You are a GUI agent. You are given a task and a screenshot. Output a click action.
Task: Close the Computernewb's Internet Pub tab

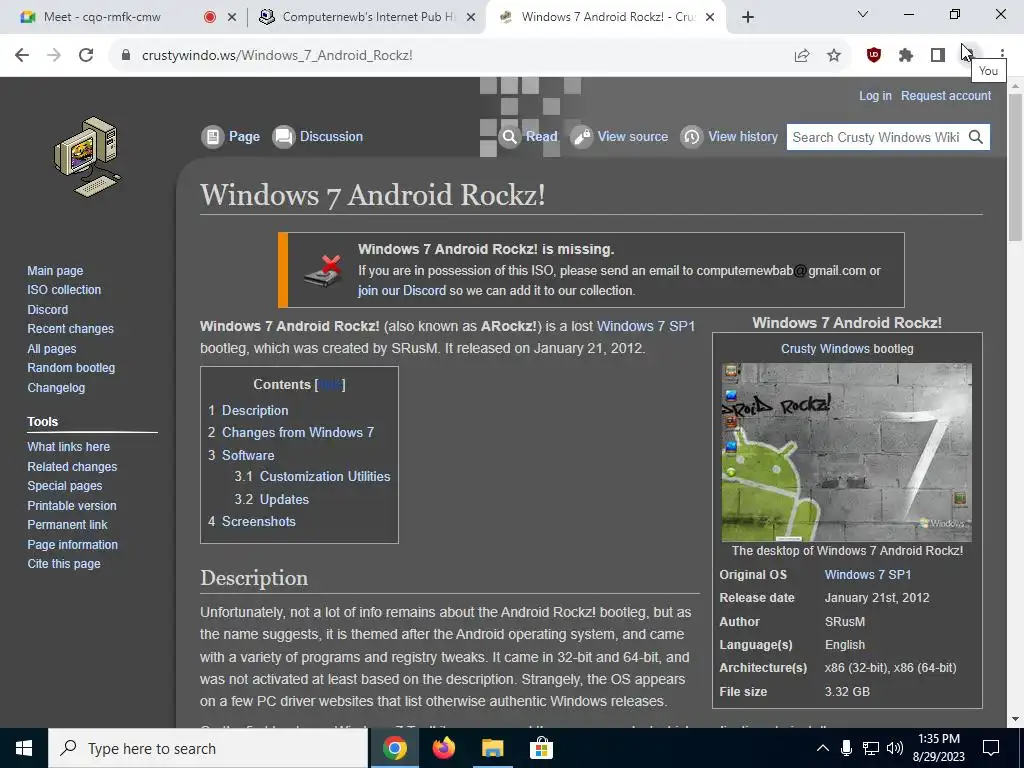point(470,18)
